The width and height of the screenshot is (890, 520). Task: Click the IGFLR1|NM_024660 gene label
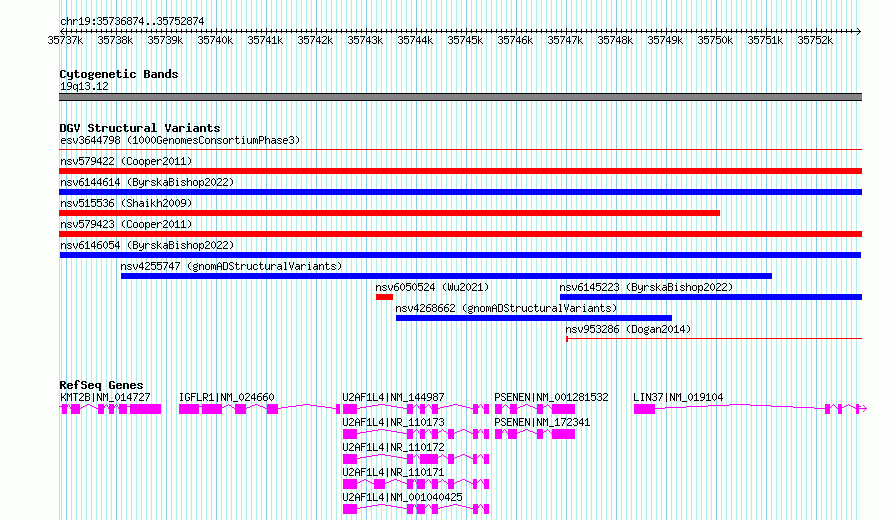coord(226,397)
